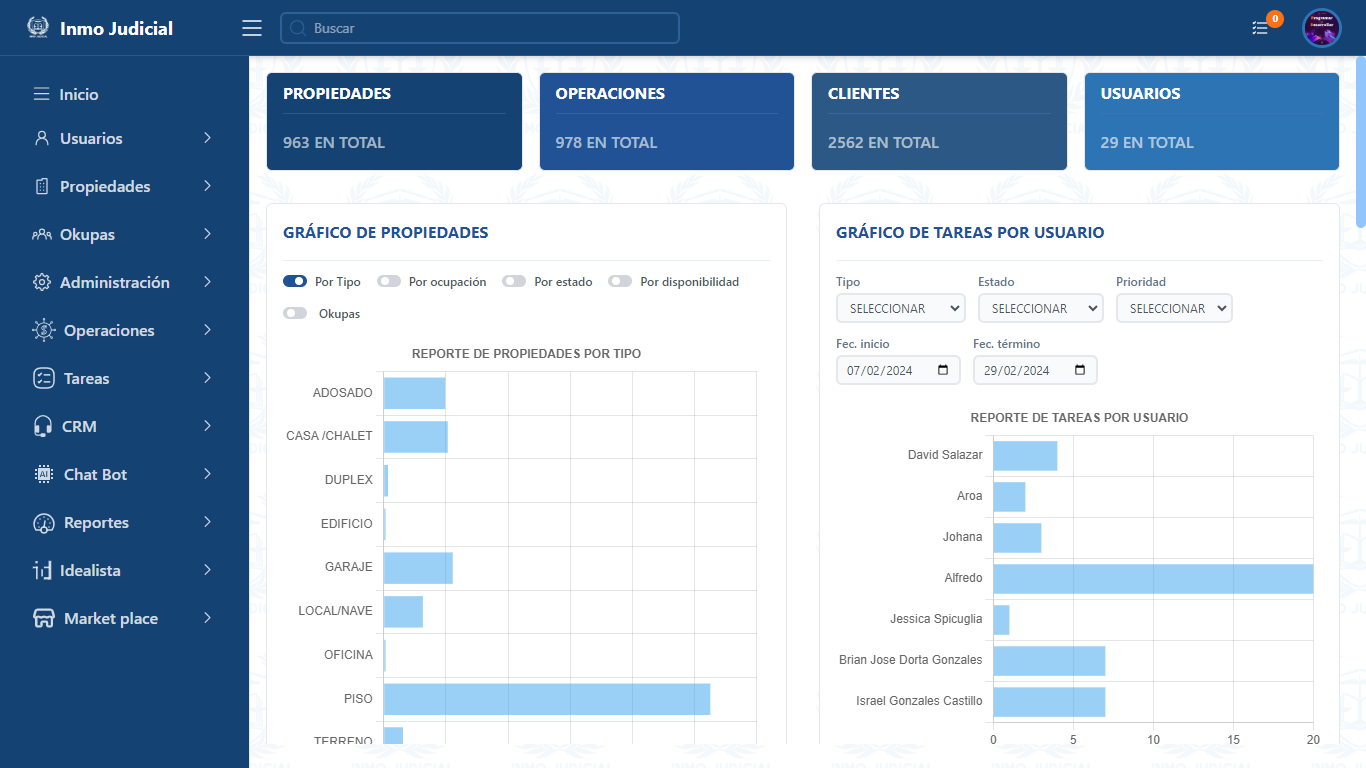The height and width of the screenshot is (768, 1366).
Task: Open the PROPIEDADES total card
Action: point(394,121)
